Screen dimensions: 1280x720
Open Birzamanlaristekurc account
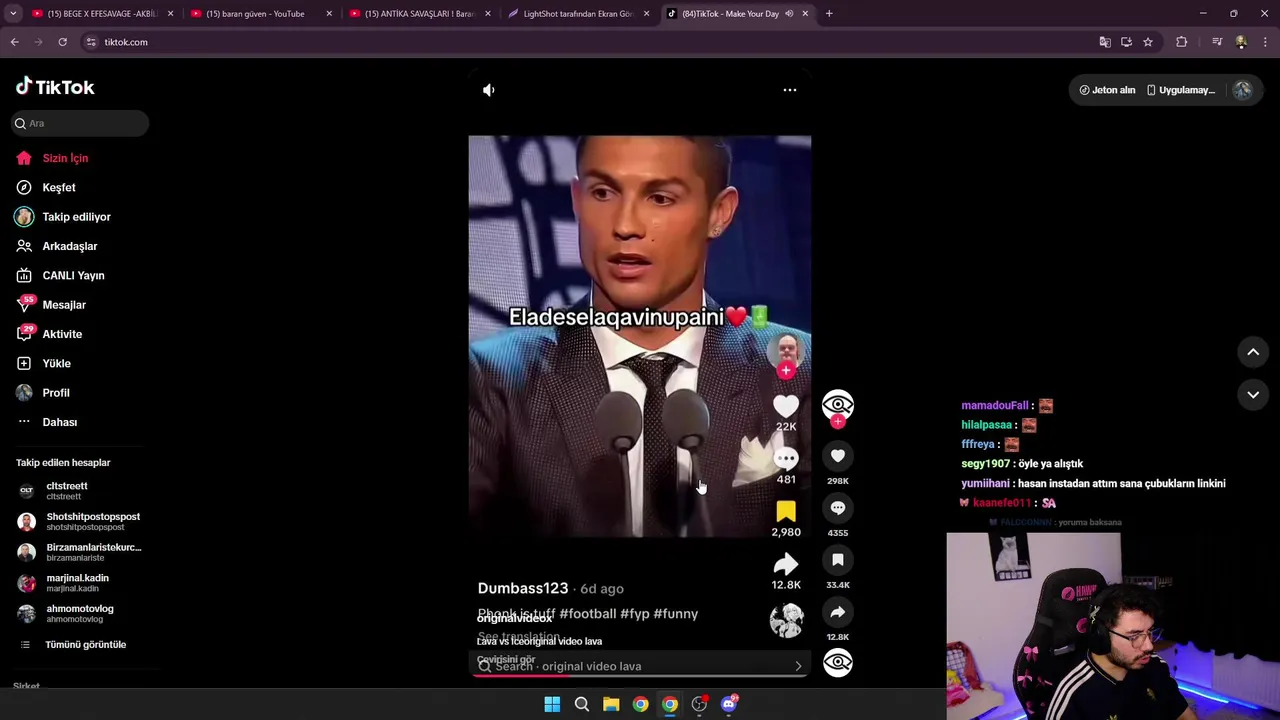click(x=93, y=552)
